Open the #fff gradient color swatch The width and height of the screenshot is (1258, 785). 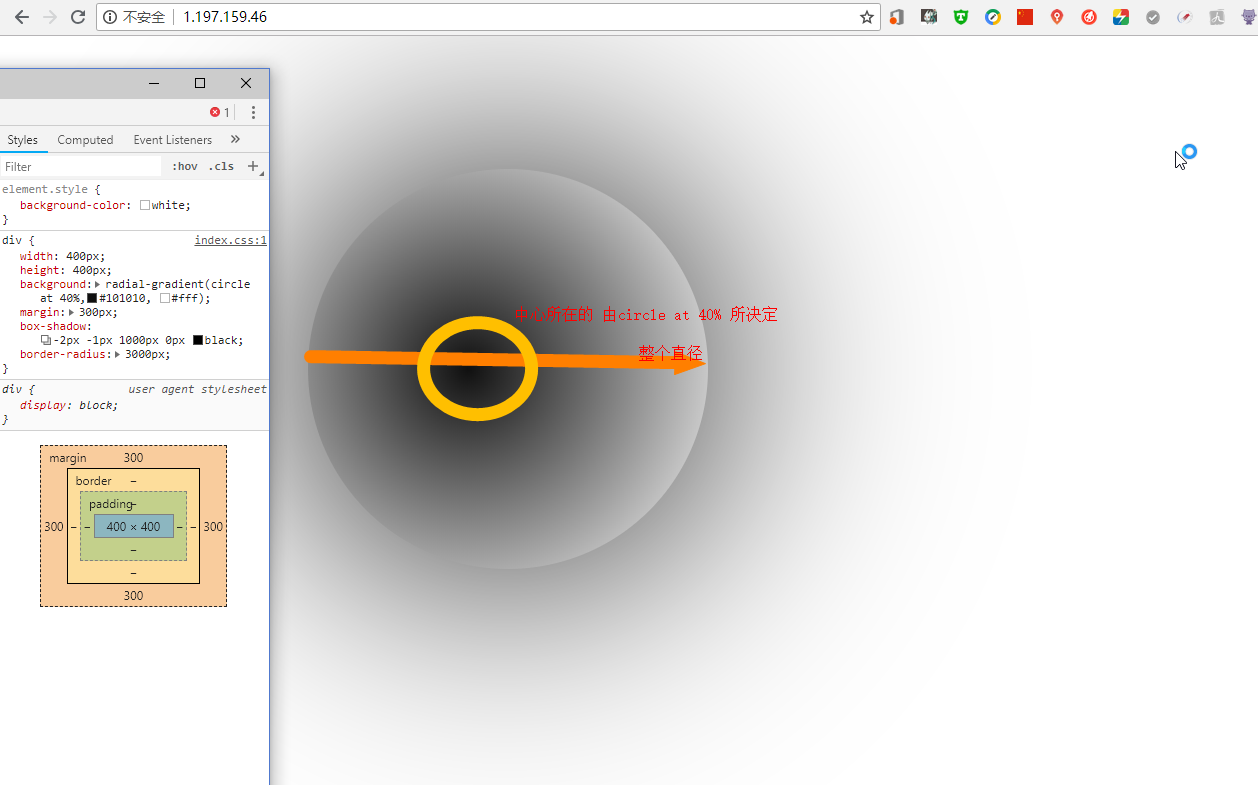pyautogui.click(x=165, y=298)
